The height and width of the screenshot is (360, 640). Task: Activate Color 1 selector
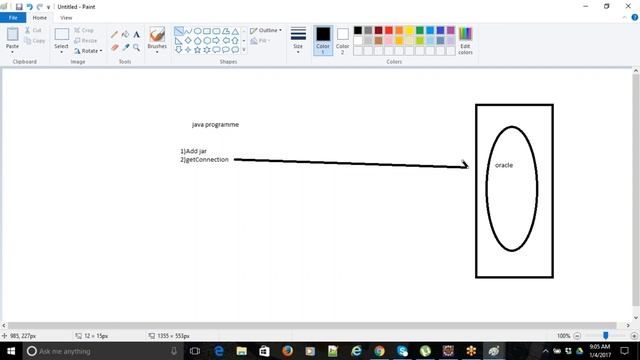[x=323, y=40]
